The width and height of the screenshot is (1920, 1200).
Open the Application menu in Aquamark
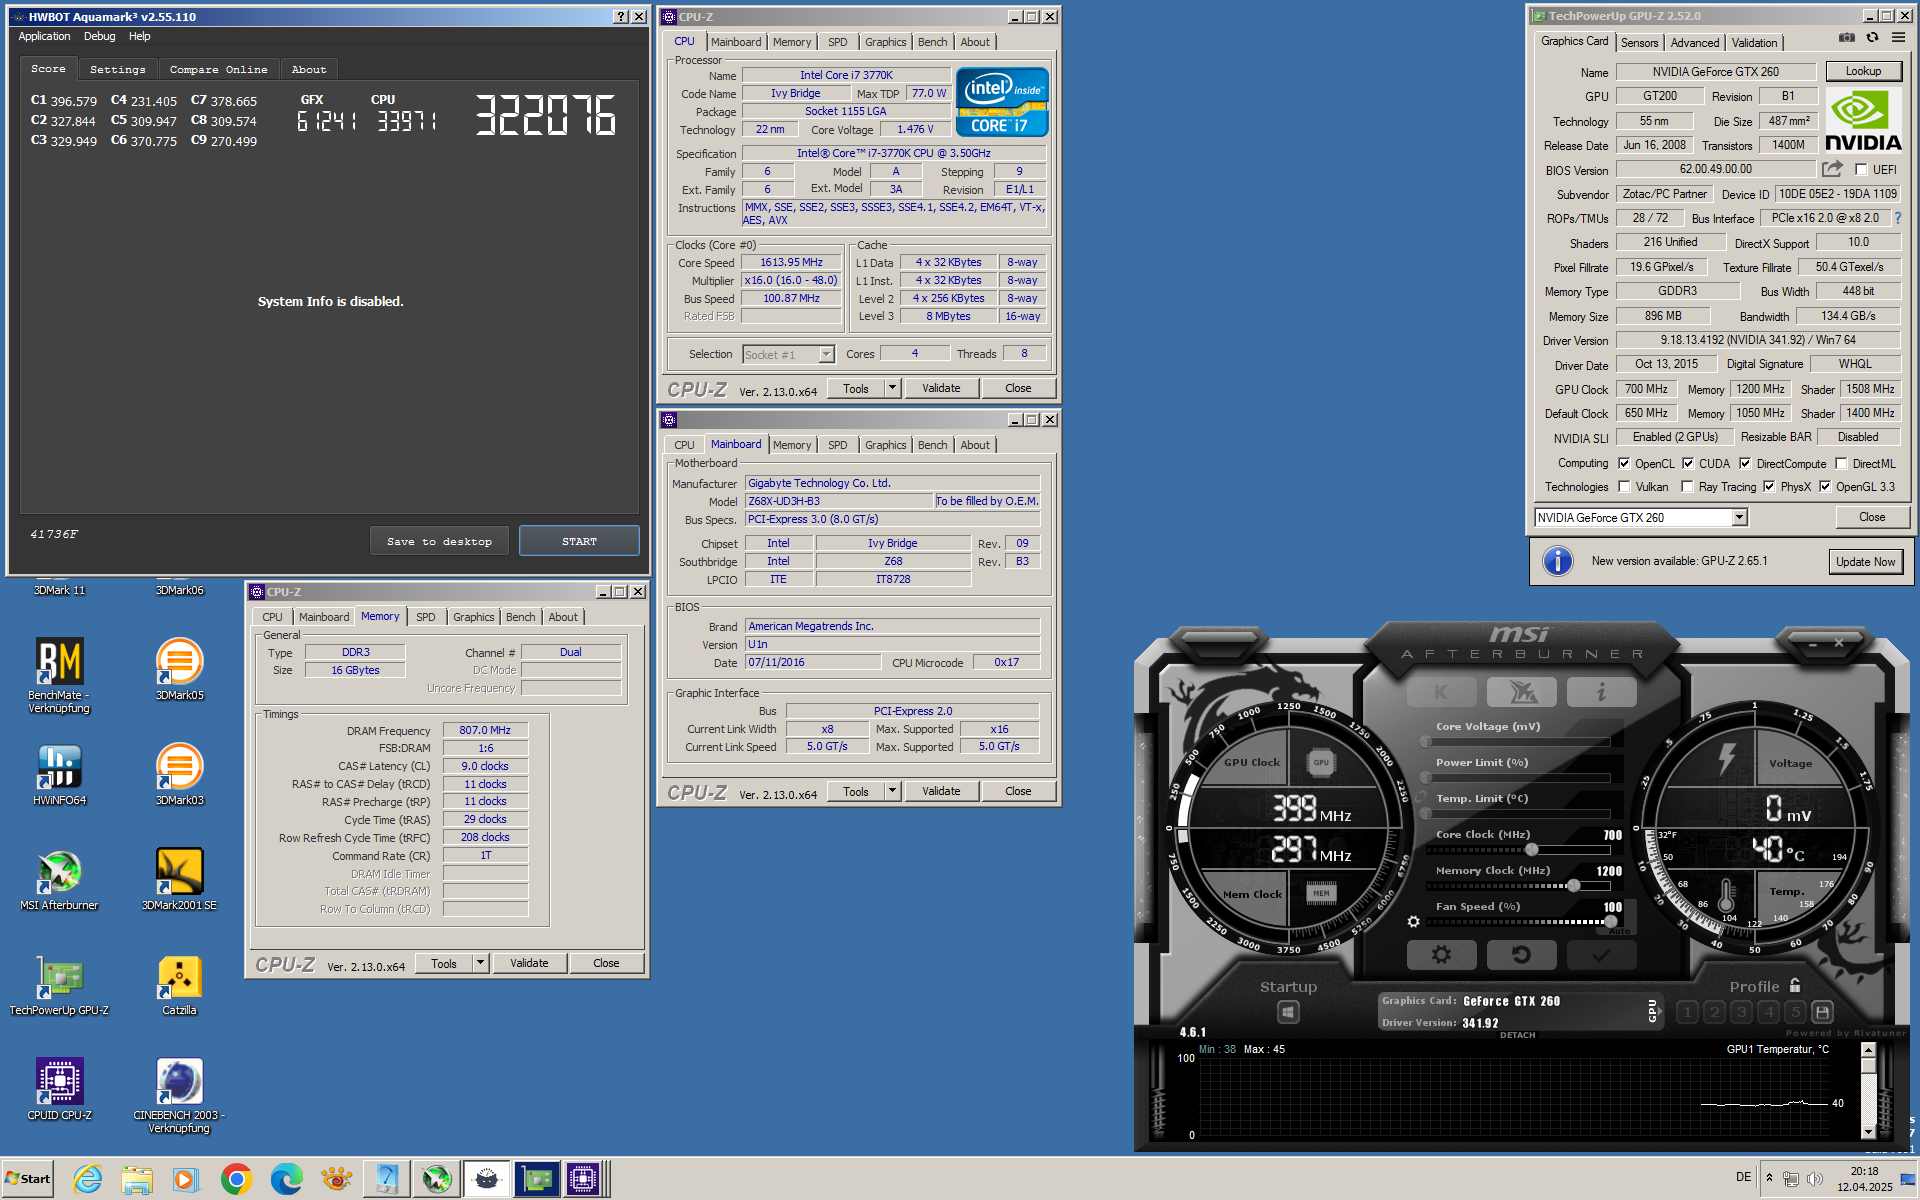click(44, 36)
